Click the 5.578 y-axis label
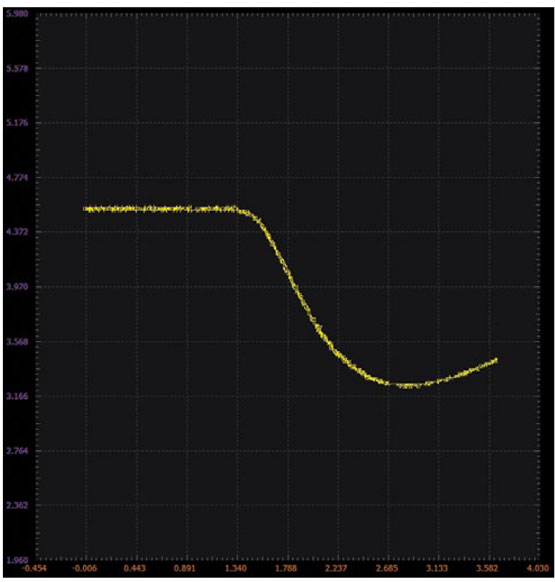Viewport: 555px width, 582px height. coord(17,69)
